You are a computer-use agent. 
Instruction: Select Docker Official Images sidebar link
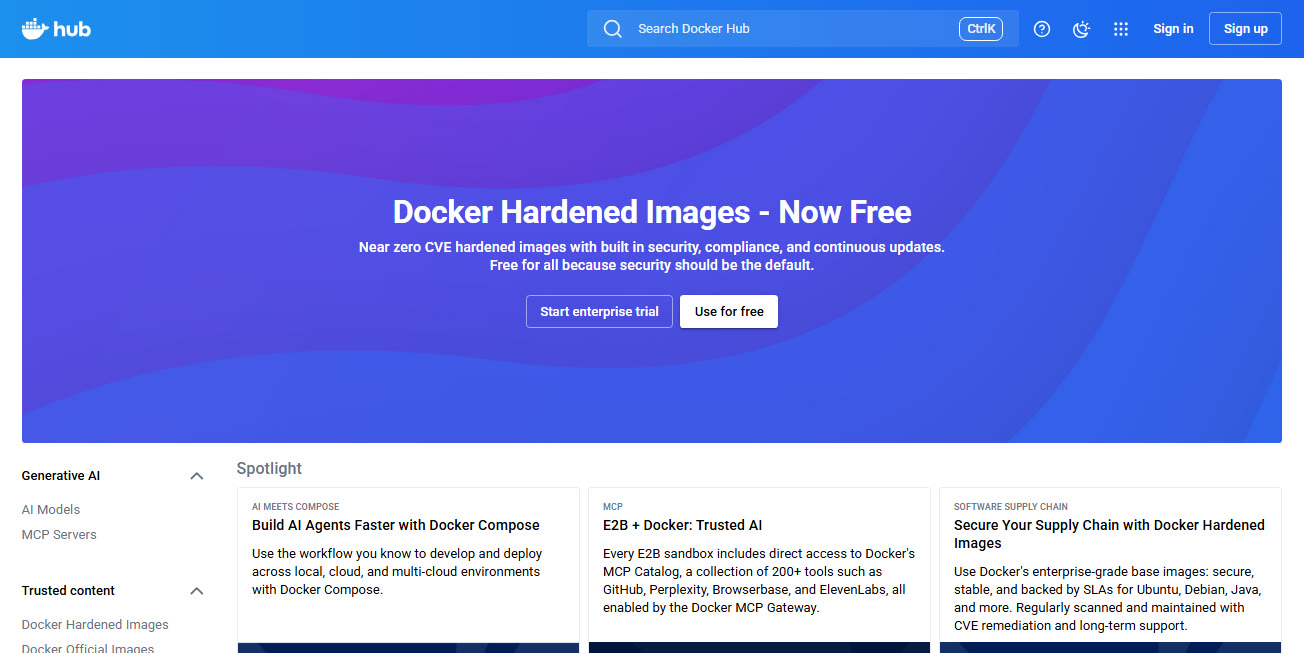coord(88,647)
